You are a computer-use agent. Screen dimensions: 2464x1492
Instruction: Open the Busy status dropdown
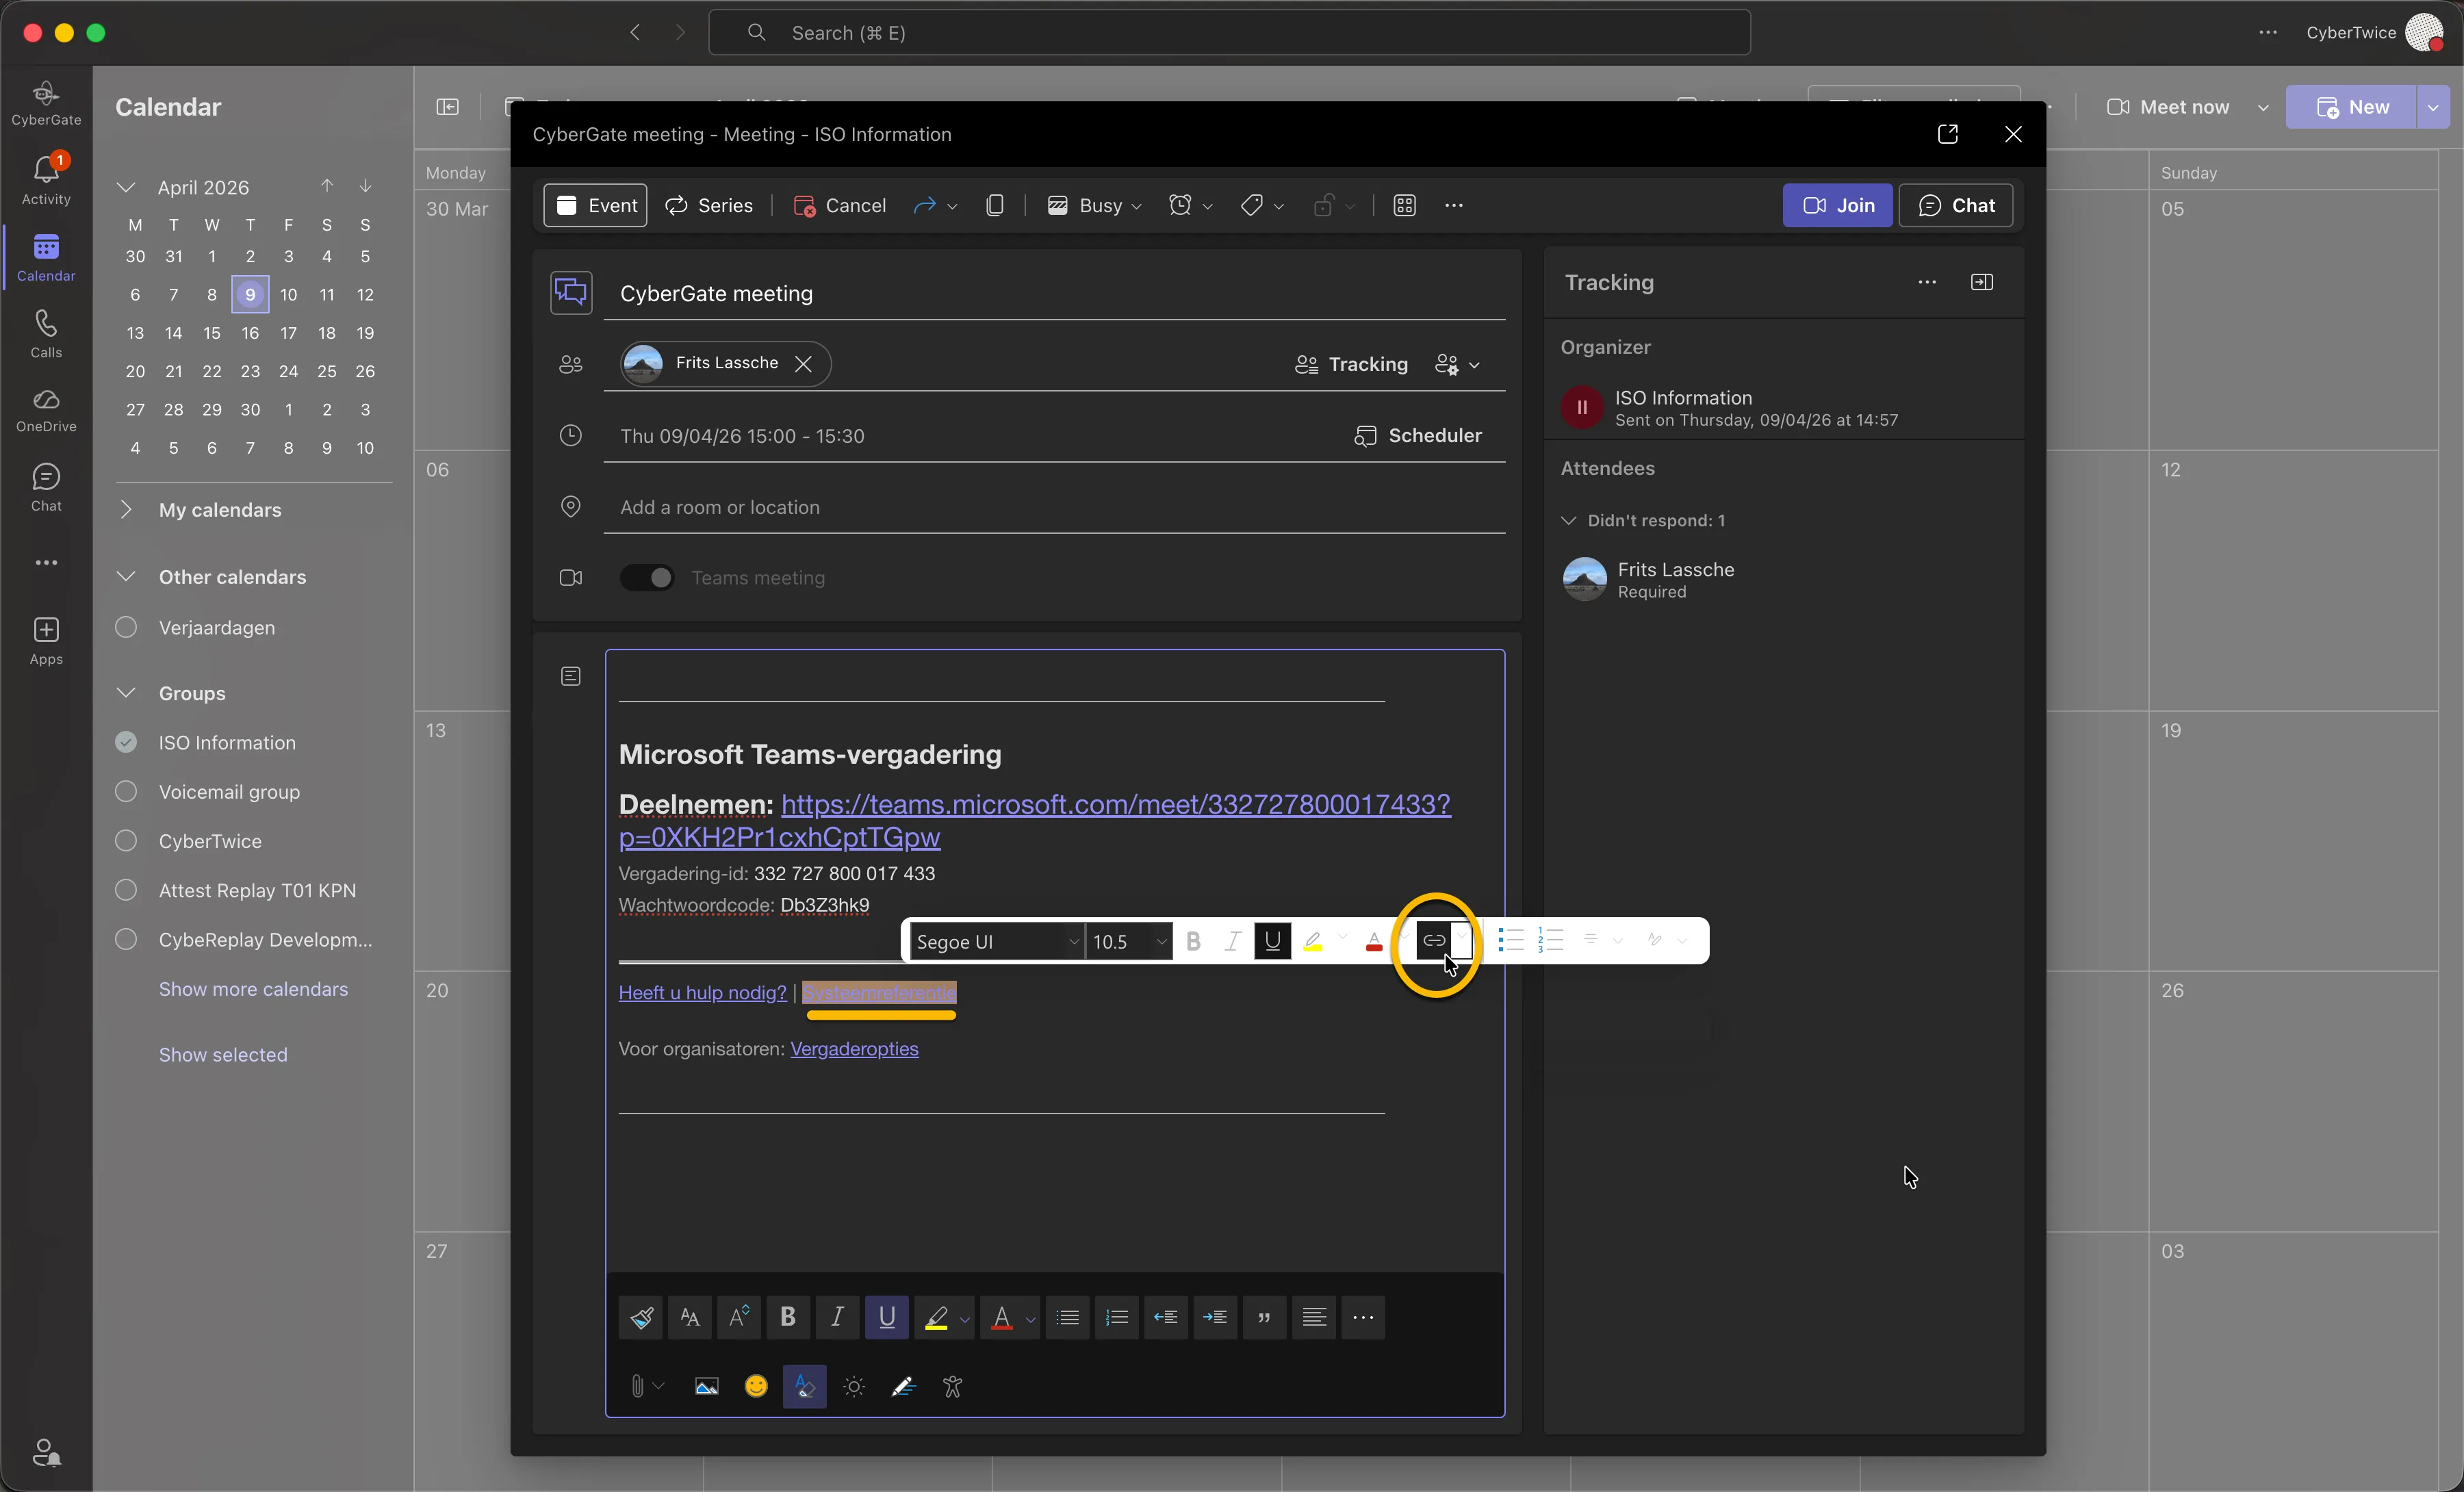pos(1095,205)
